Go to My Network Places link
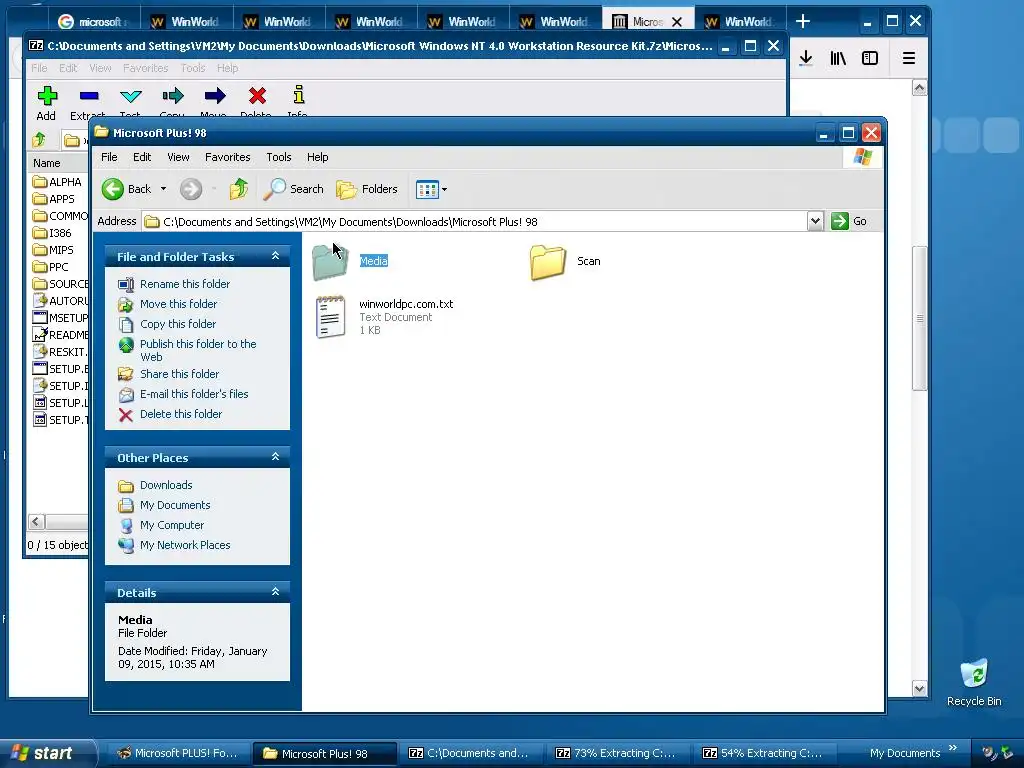 [185, 545]
